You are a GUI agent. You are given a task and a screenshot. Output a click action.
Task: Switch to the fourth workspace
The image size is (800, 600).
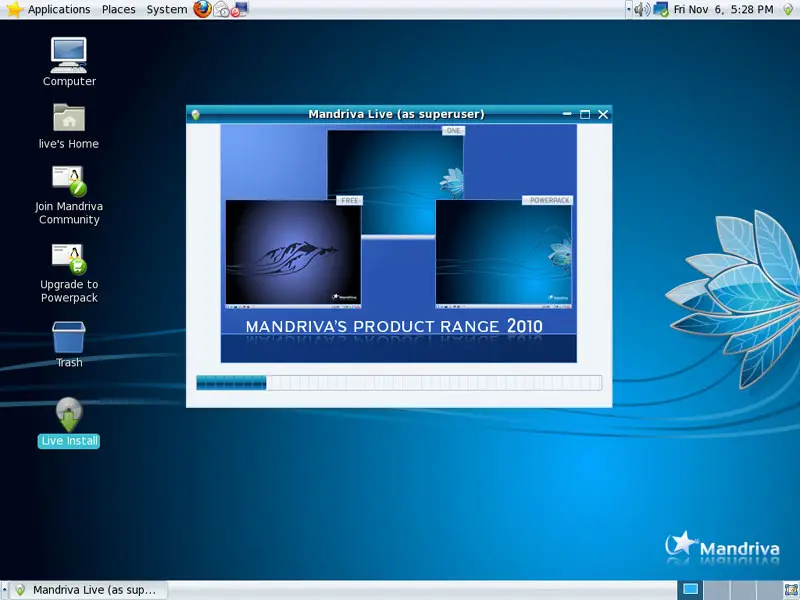pos(769,590)
